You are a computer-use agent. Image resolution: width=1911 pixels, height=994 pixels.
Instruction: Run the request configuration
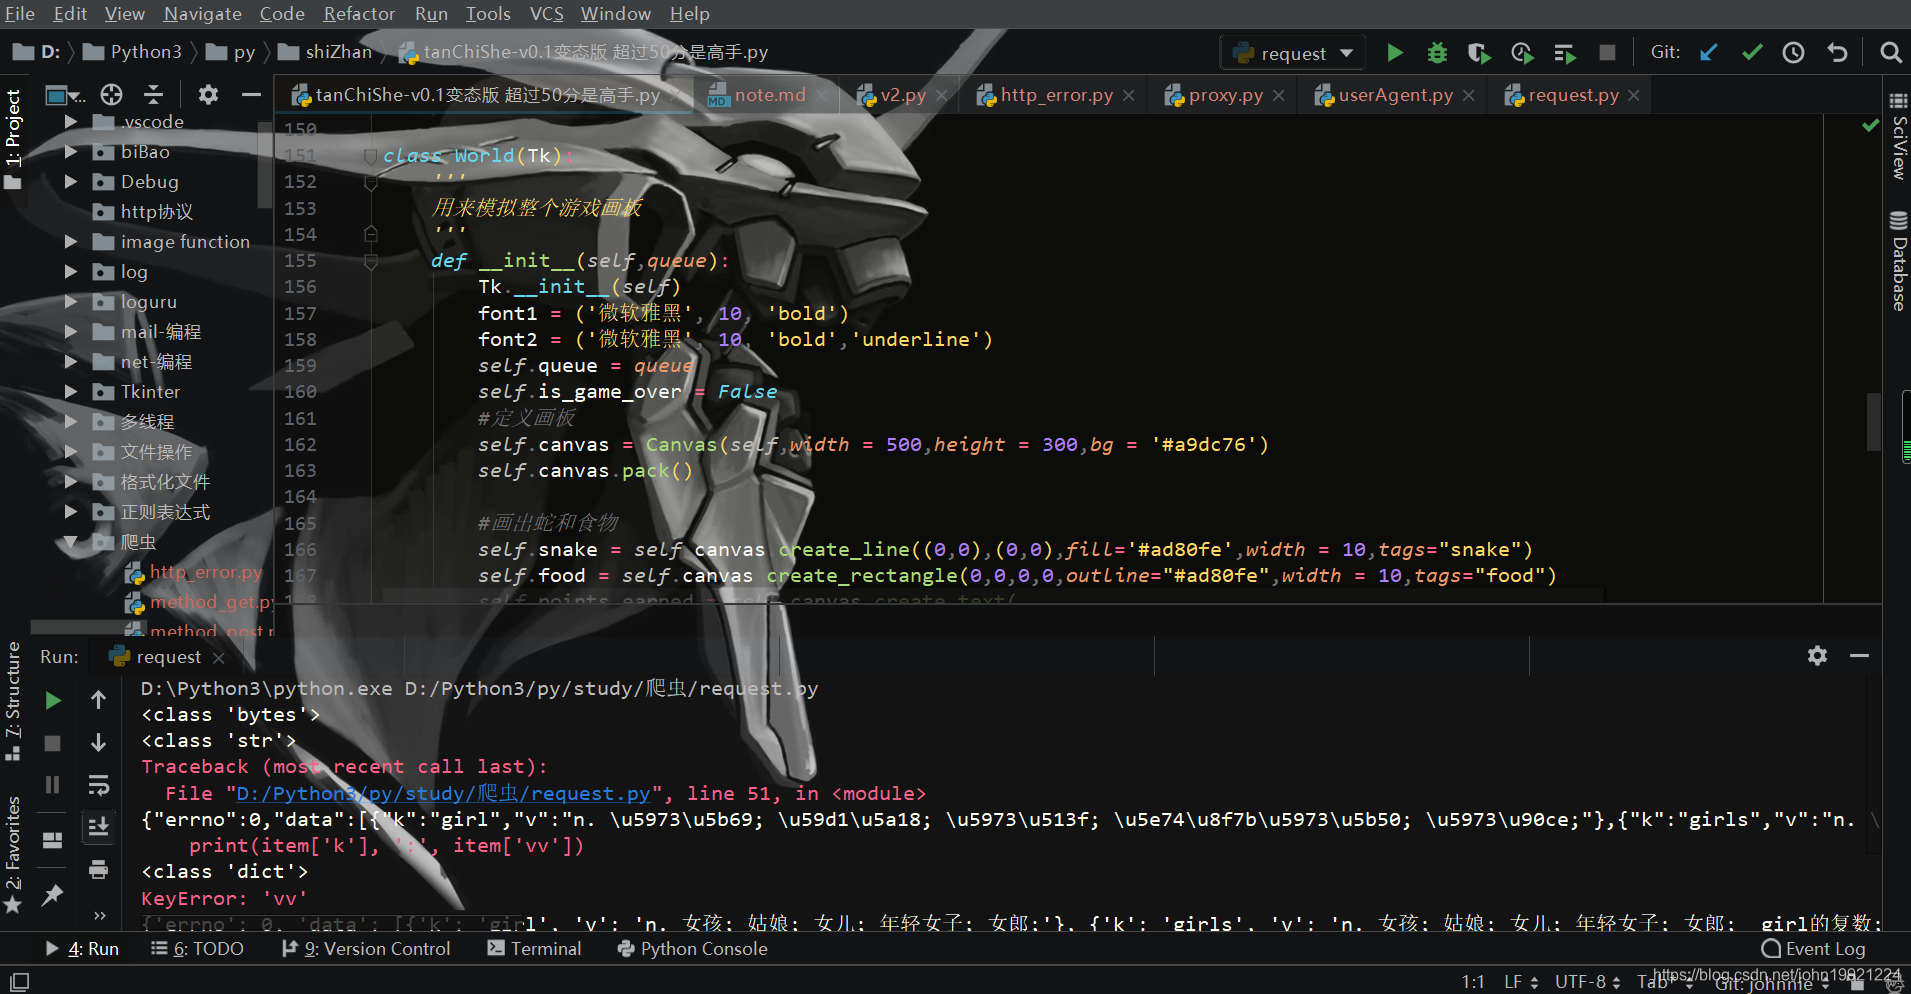1394,53
